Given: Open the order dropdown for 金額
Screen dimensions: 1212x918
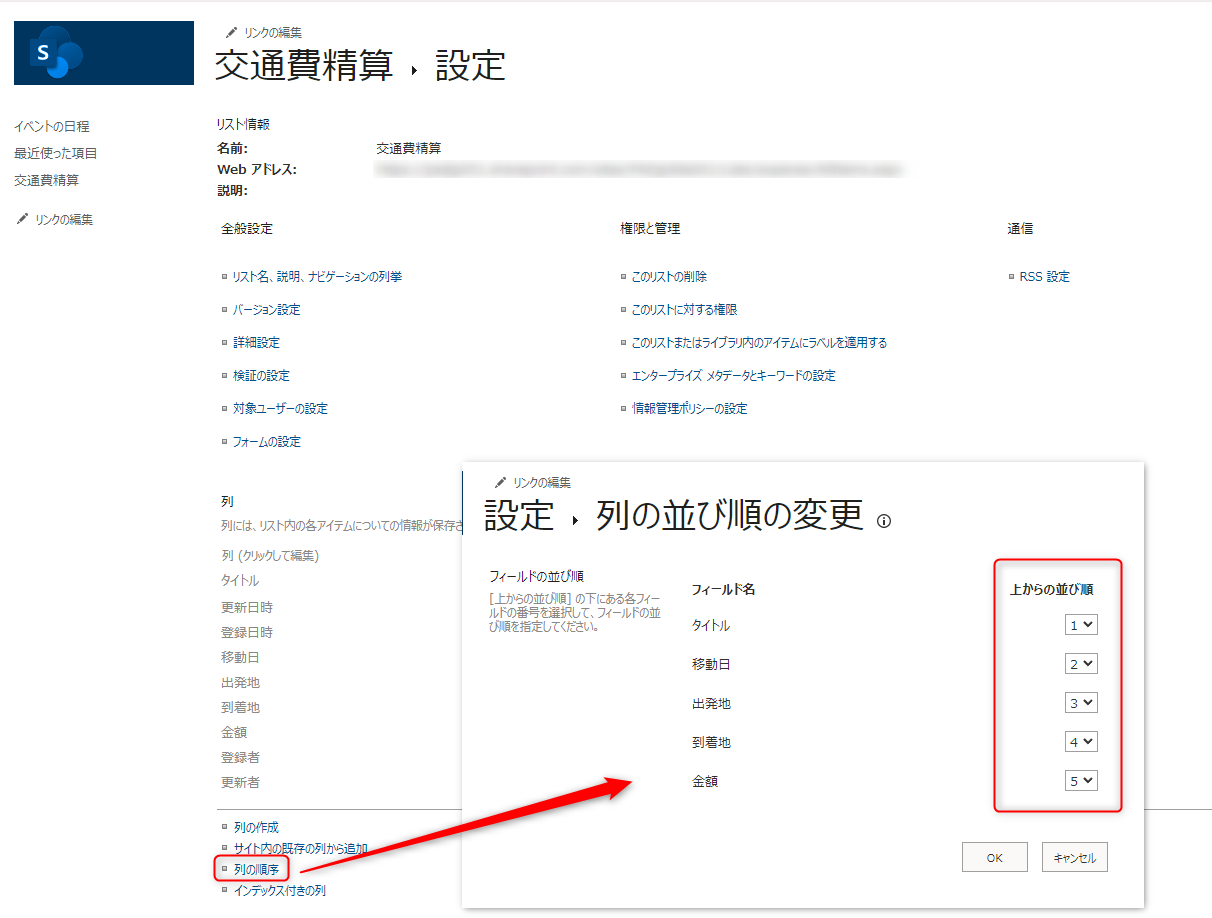Looking at the screenshot, I should pos(1081,781).
